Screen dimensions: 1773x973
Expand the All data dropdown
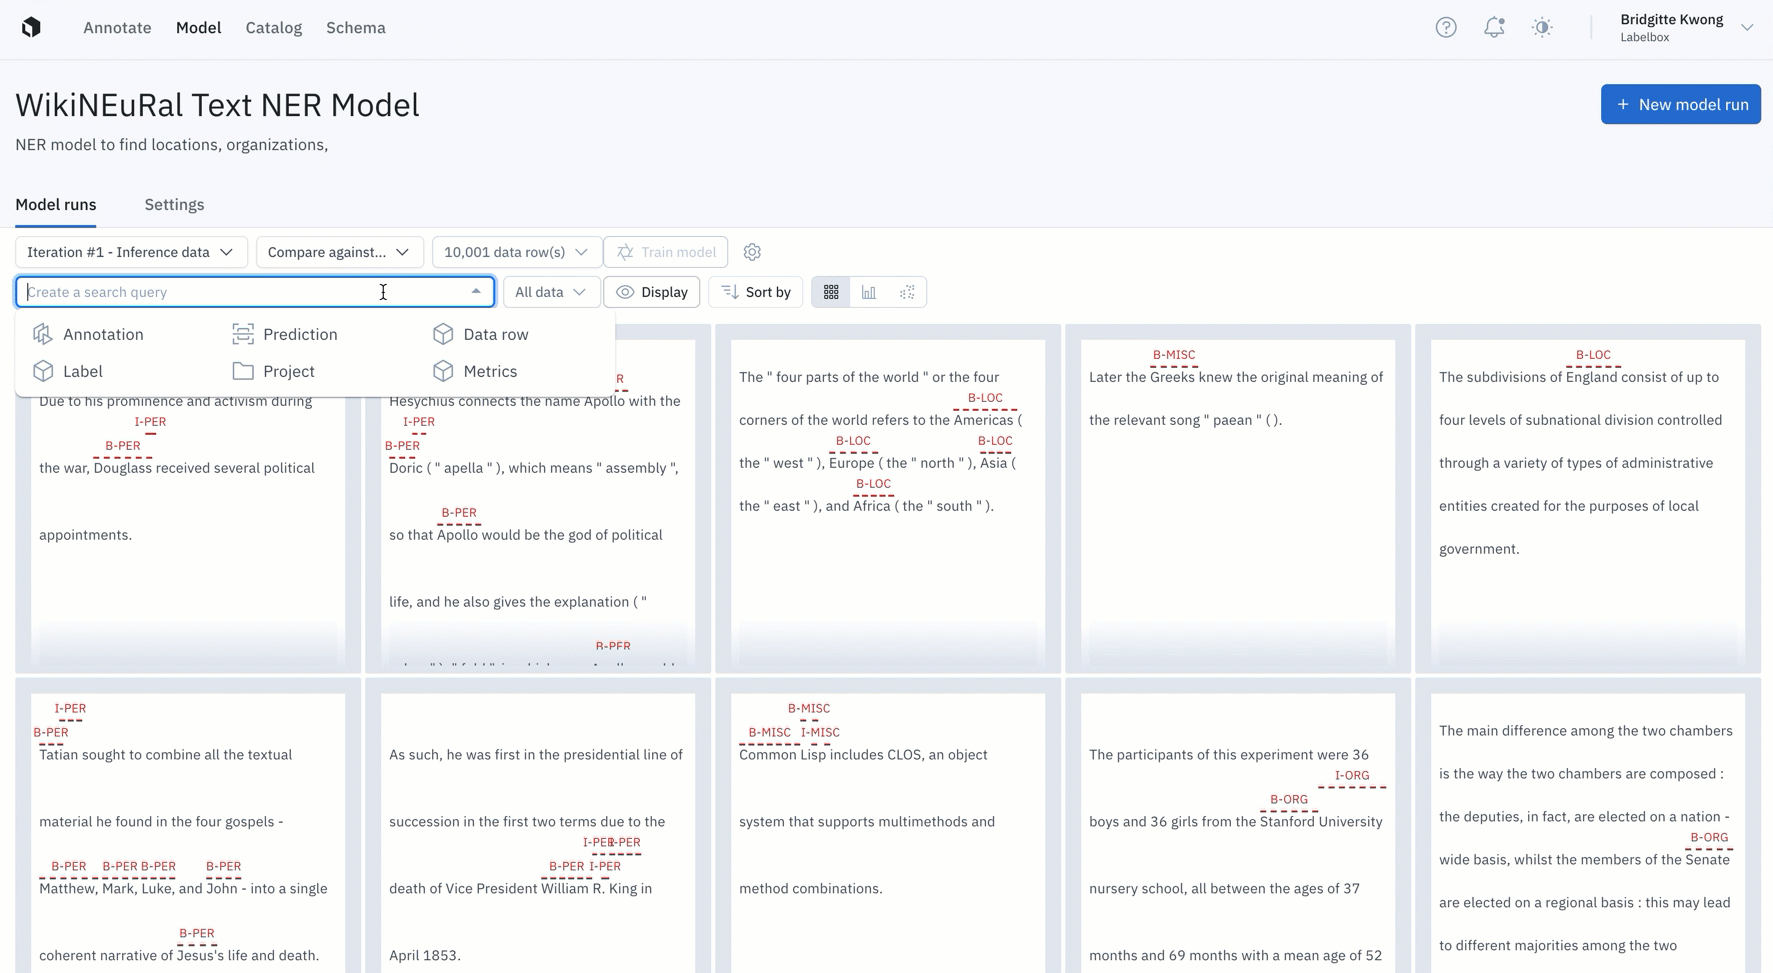pos(551,292)
